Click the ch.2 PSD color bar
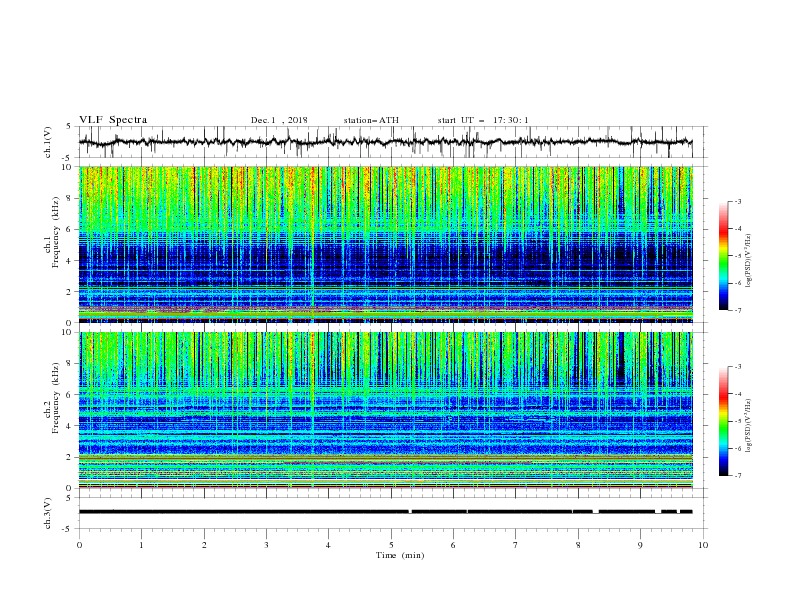Screen dimensions: 792x612 [724, 421]
